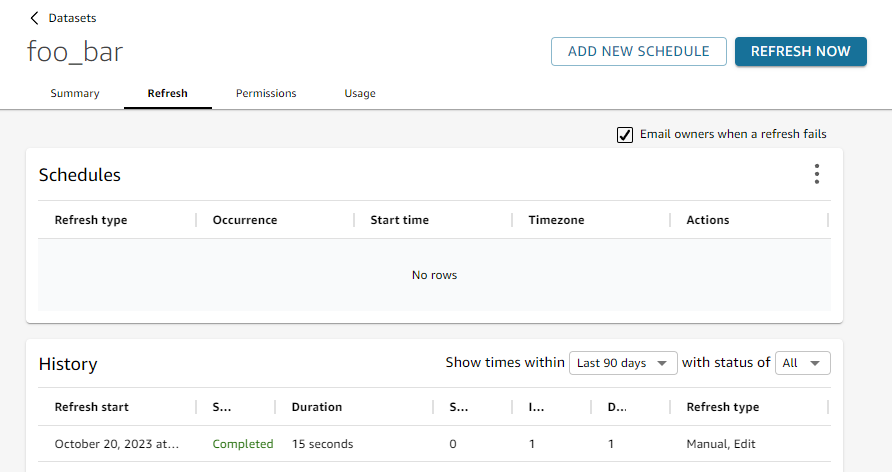Viewport: 892px width, 472px height.
Task: Click the Timezone column header
Action: point(556,220)
